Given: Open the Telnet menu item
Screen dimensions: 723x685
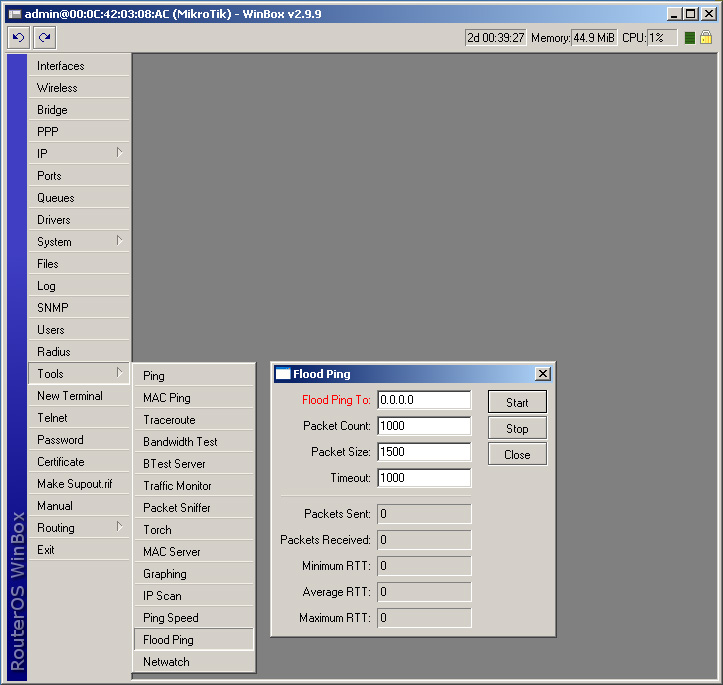Looking at the screenshot, I should click(x=79, y=418).
